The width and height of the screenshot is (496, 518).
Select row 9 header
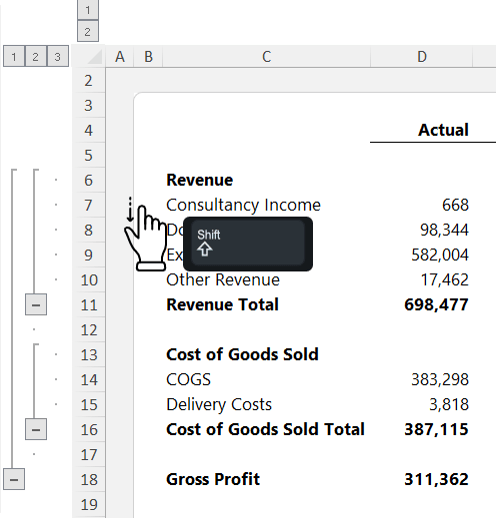(89, 255)
